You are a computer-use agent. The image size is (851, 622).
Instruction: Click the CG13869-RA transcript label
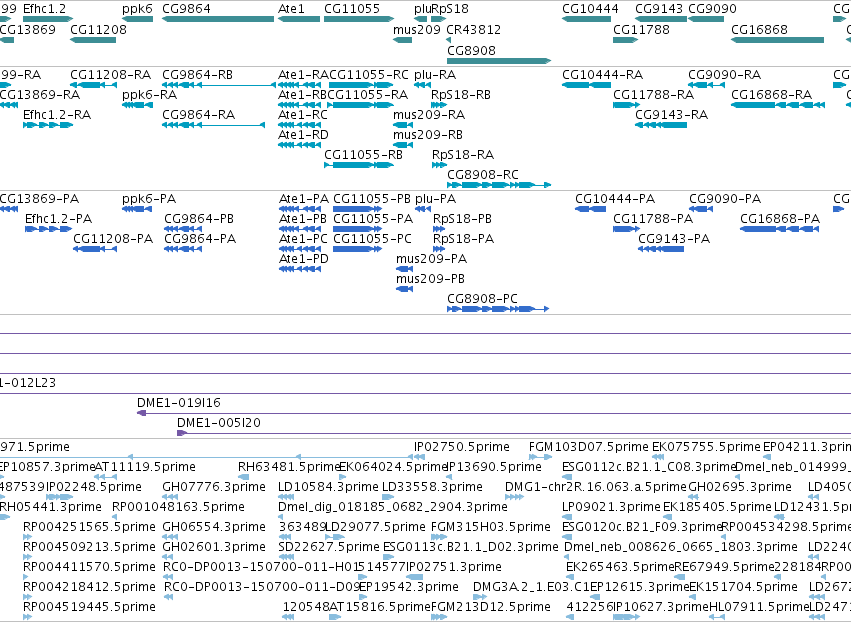(40, 94)
